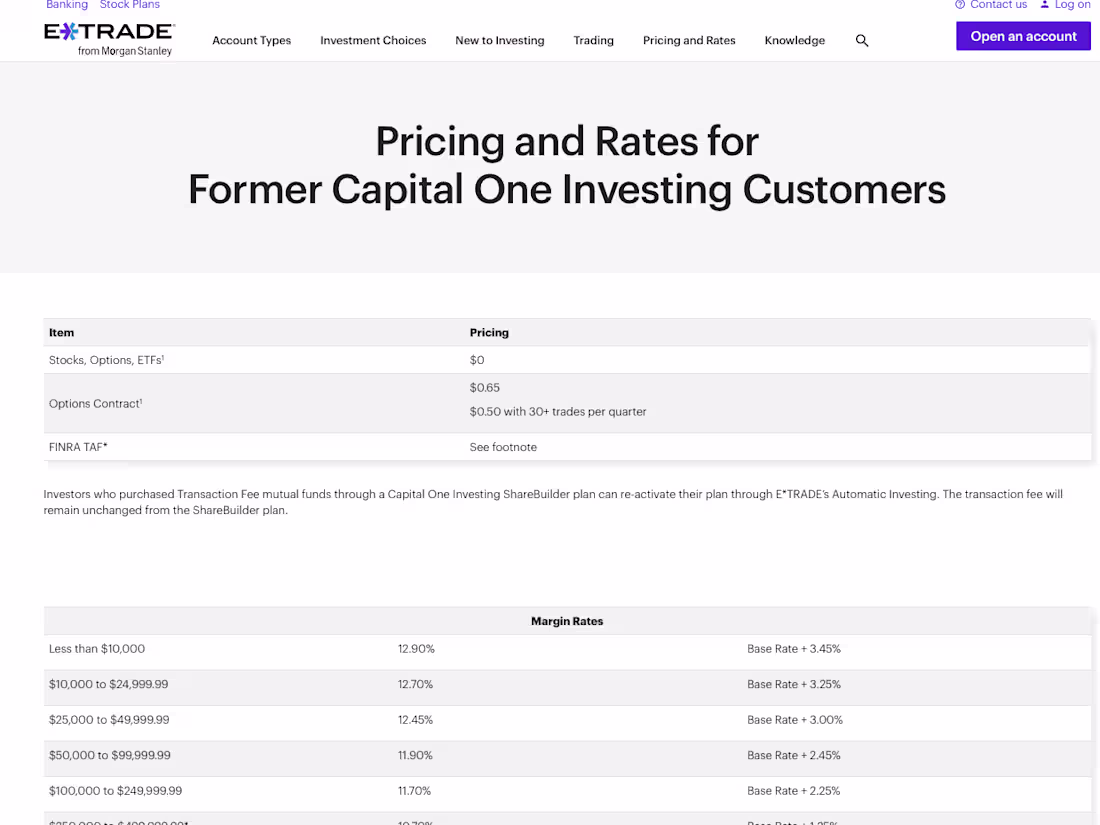Click the Contact us text link
This screenshot has width=1100, height=825.
coord(998,5)
